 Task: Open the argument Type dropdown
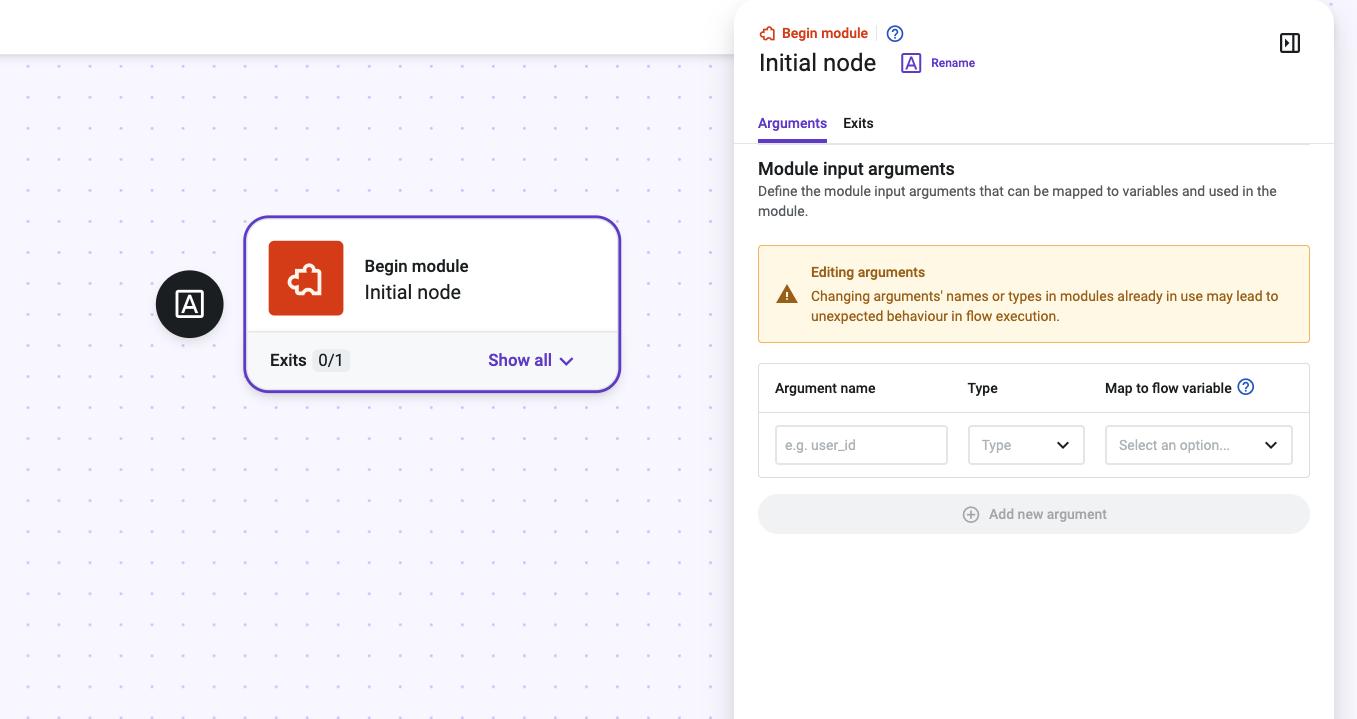pos(1026,445)
